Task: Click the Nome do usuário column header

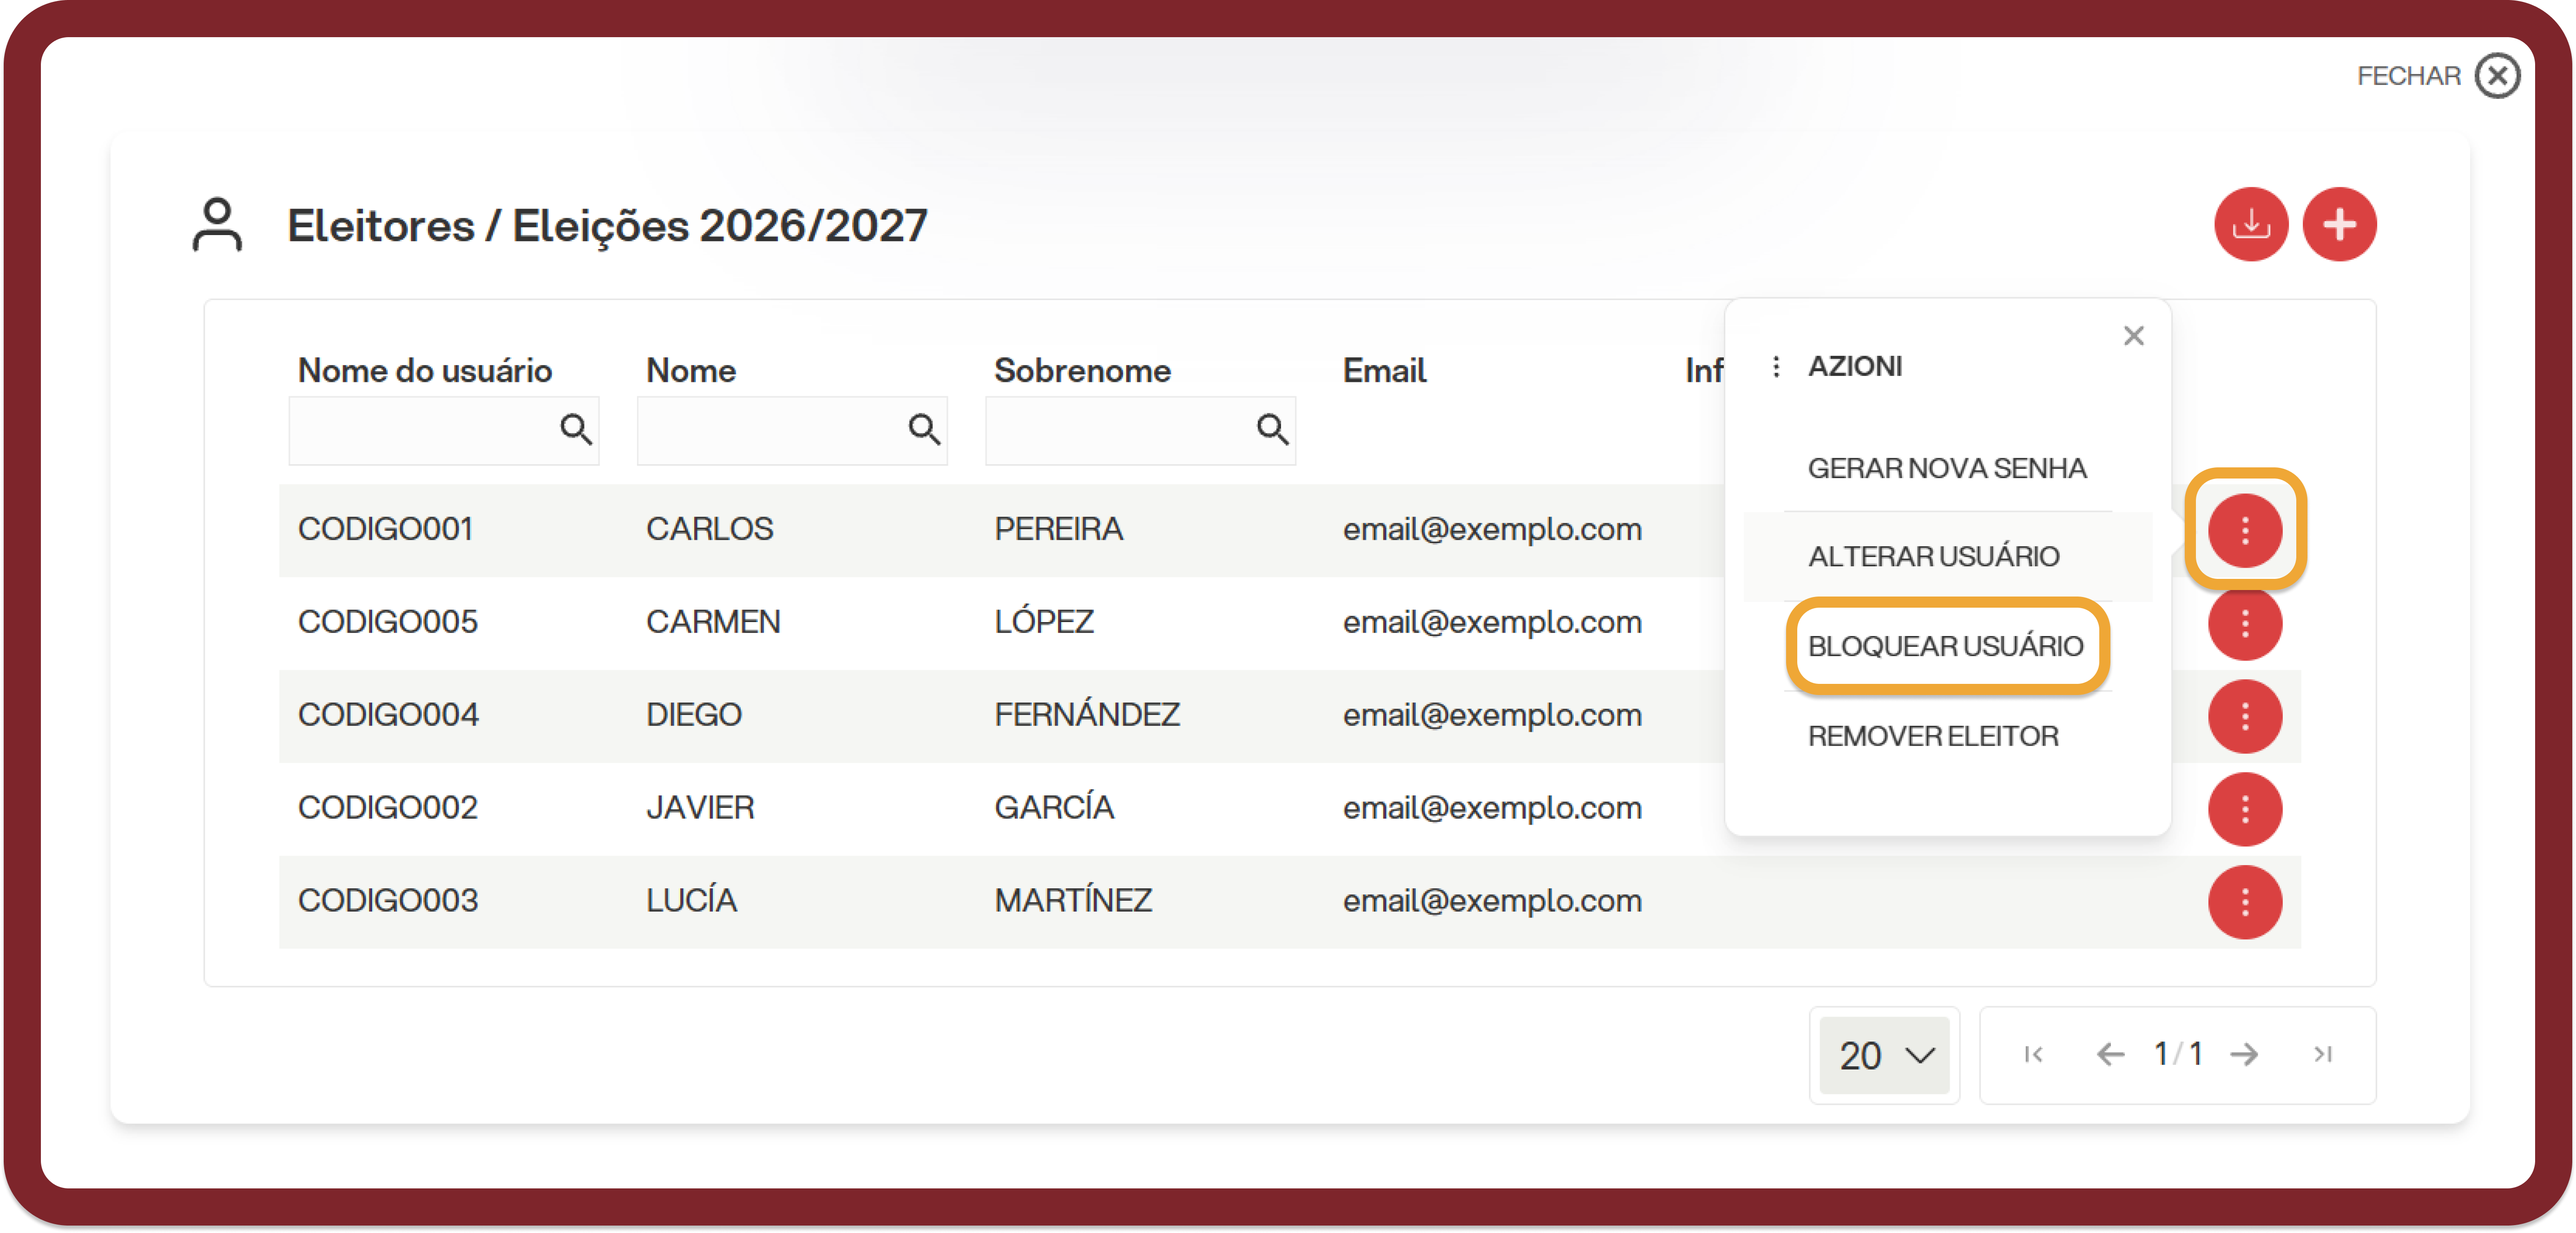Action: pos(425,371)
